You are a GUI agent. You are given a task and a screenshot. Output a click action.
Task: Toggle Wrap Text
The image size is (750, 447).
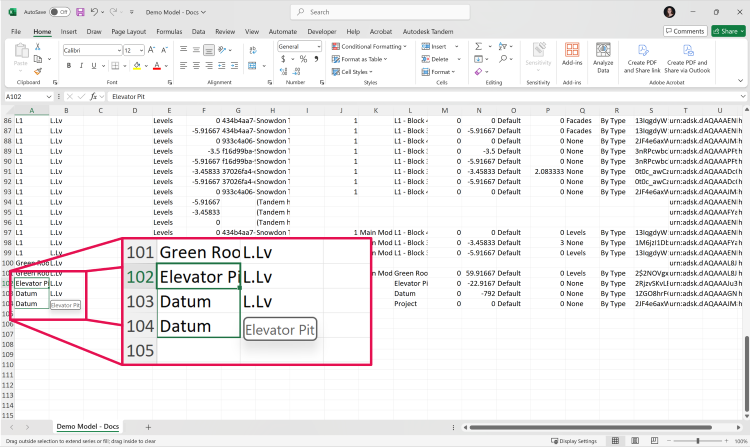(253, 49)
